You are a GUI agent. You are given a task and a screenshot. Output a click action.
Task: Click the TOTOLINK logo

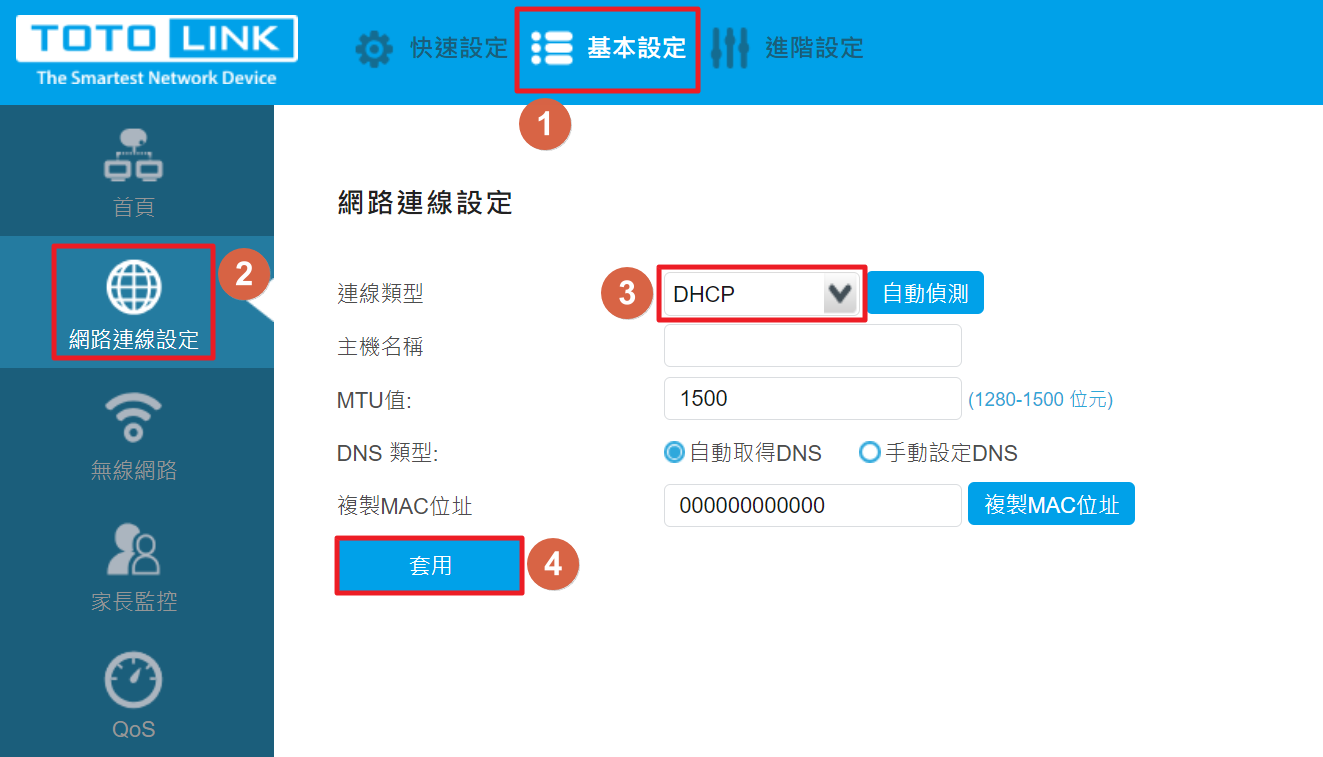157,51
